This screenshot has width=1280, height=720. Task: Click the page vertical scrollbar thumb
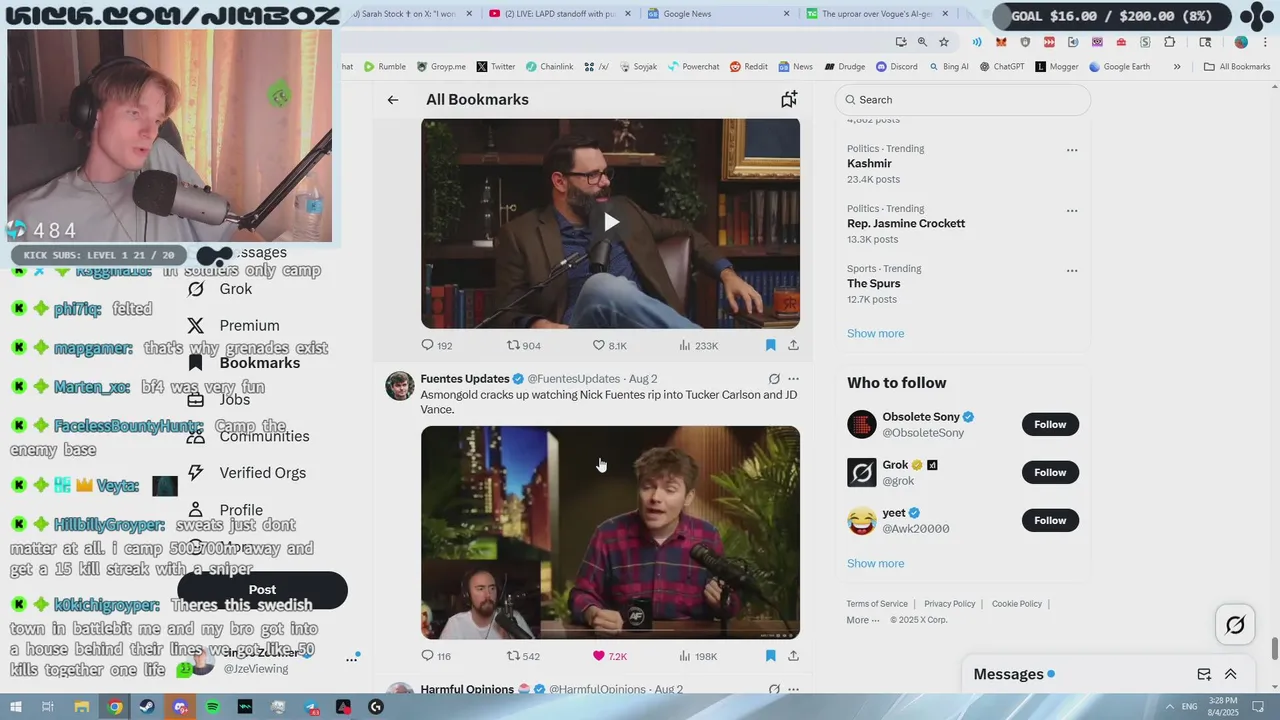point(1274,648)
